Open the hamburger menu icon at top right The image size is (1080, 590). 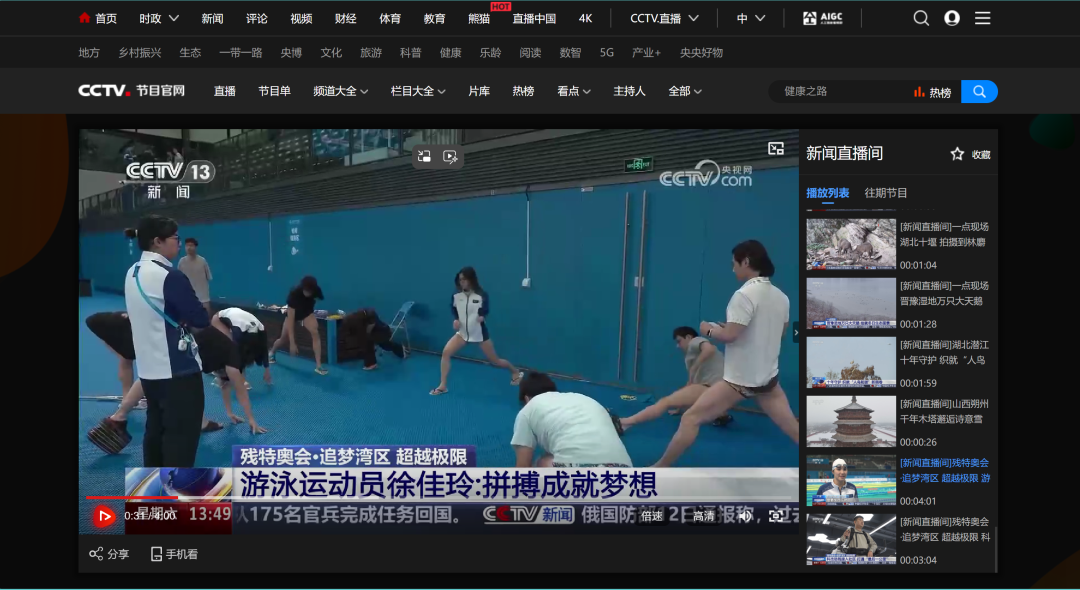point(983,18)
